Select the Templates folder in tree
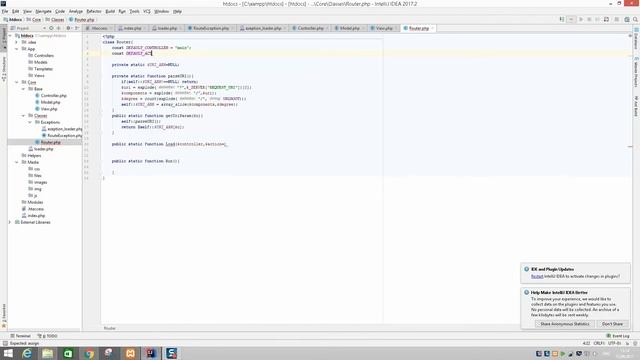 (43, 69)
